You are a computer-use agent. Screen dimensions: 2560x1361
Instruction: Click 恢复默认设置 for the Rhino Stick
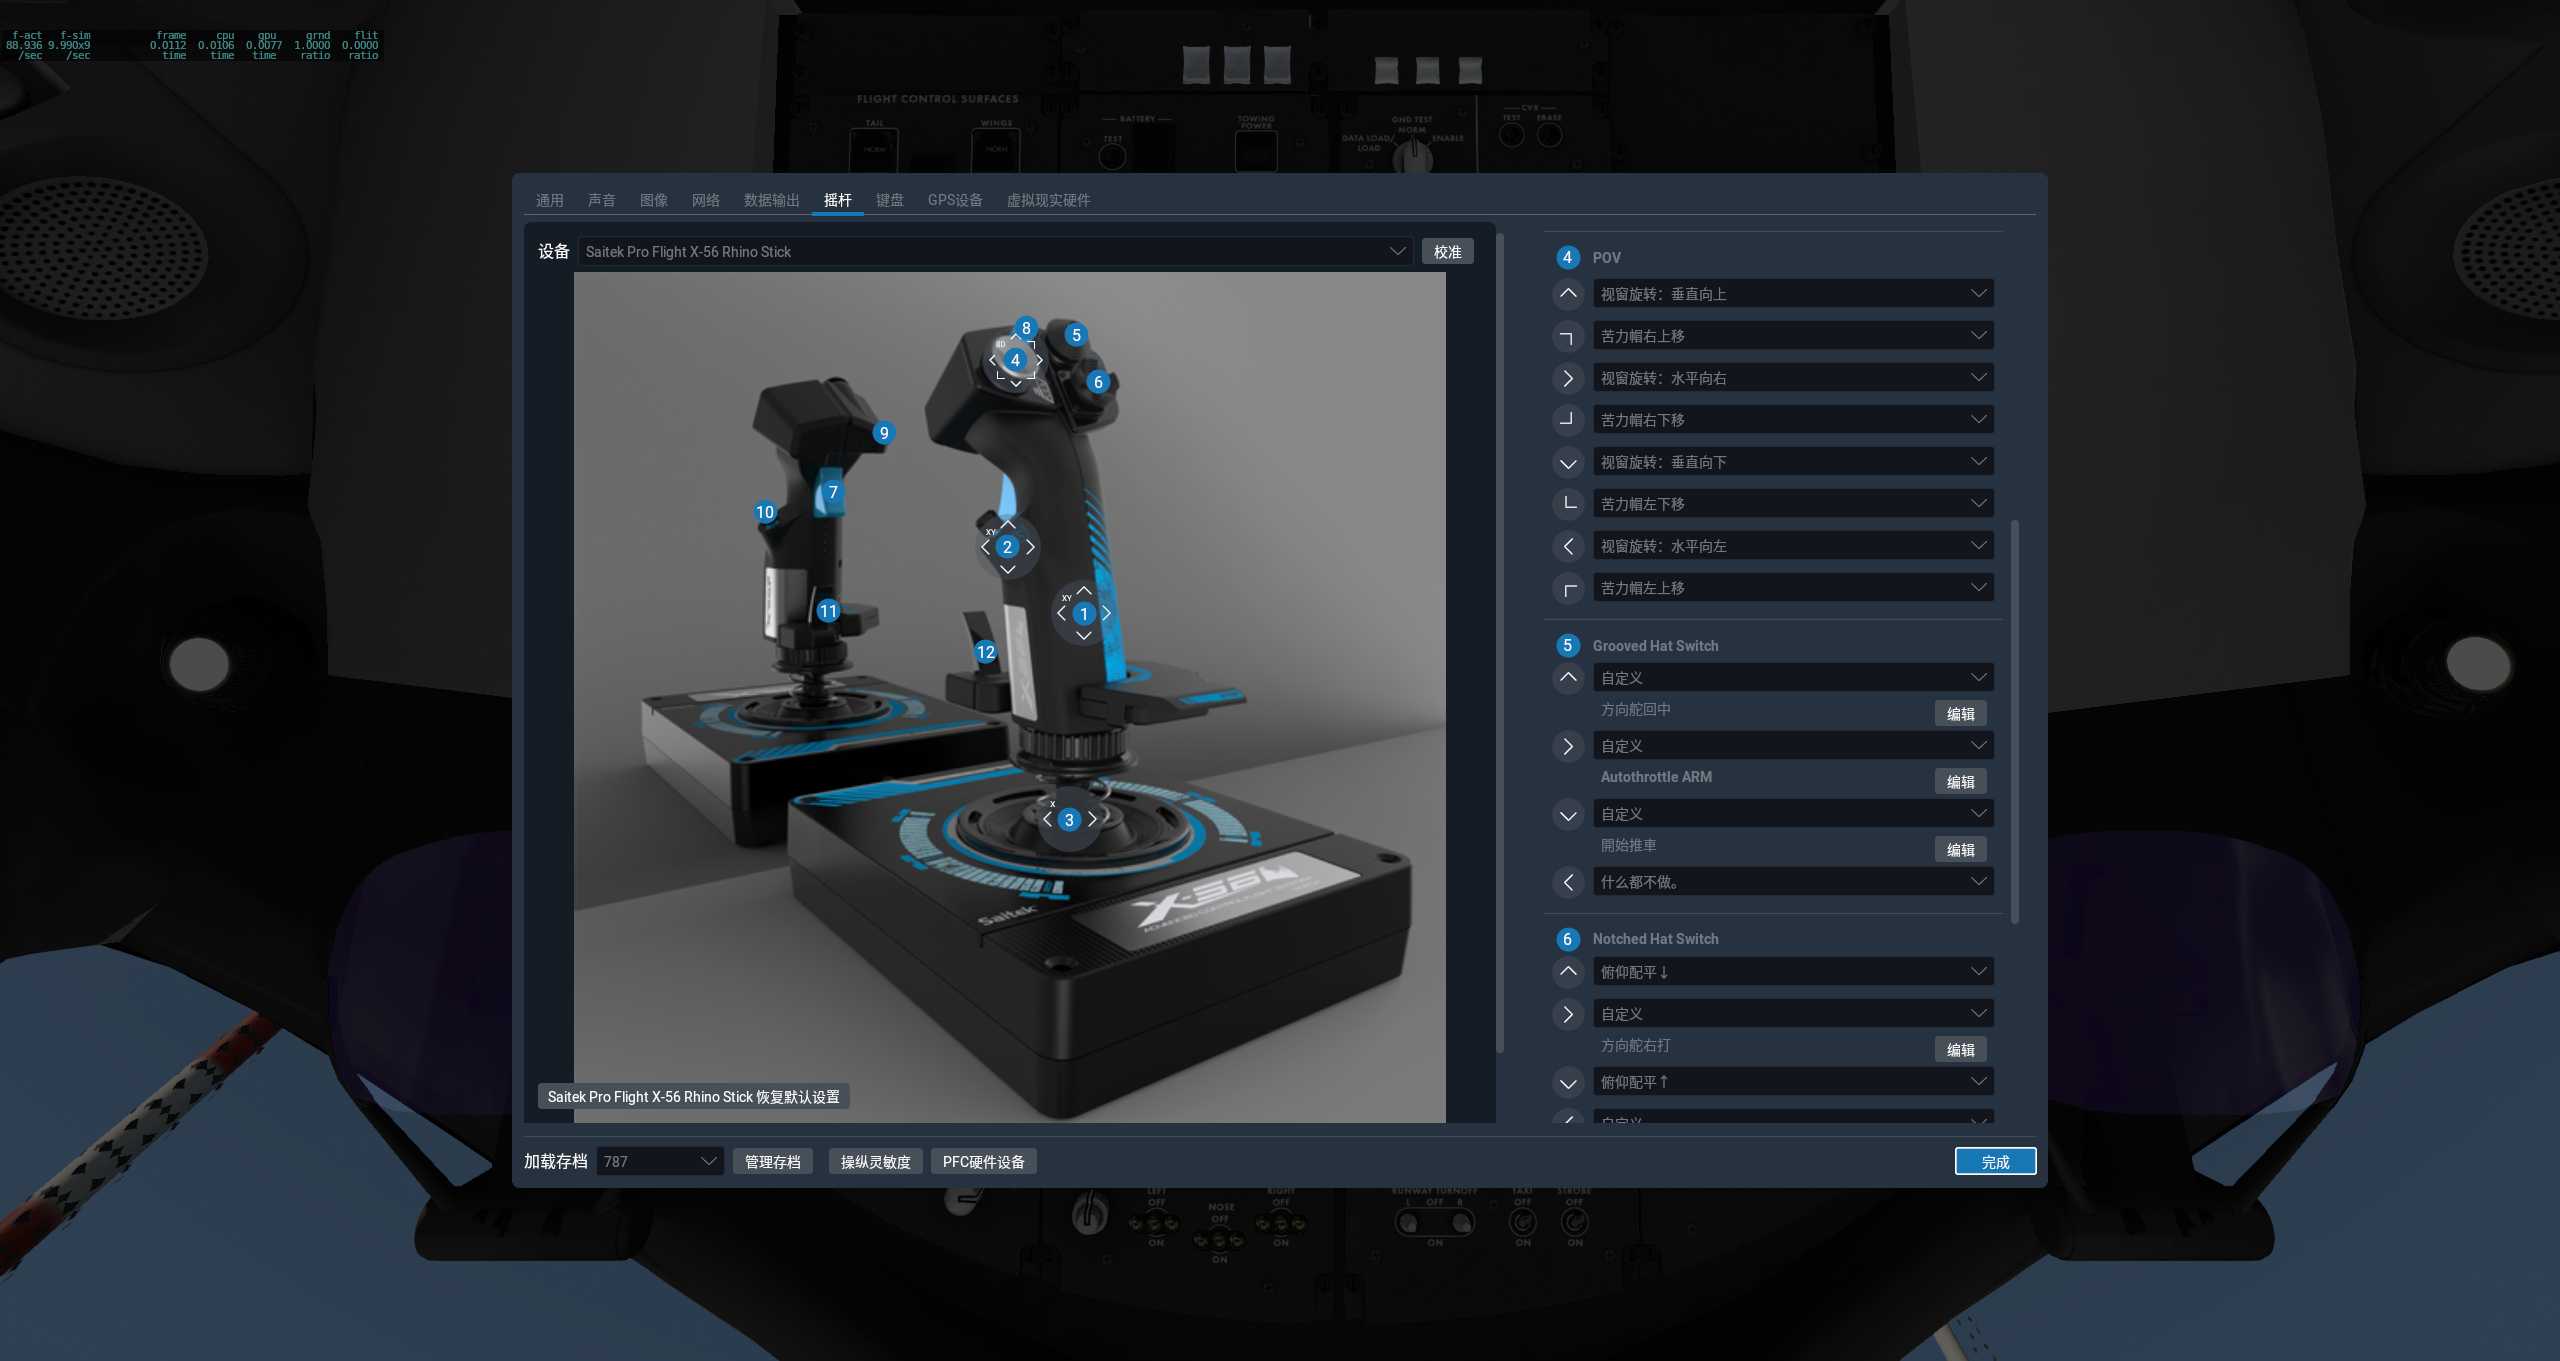pos(694,1096)
